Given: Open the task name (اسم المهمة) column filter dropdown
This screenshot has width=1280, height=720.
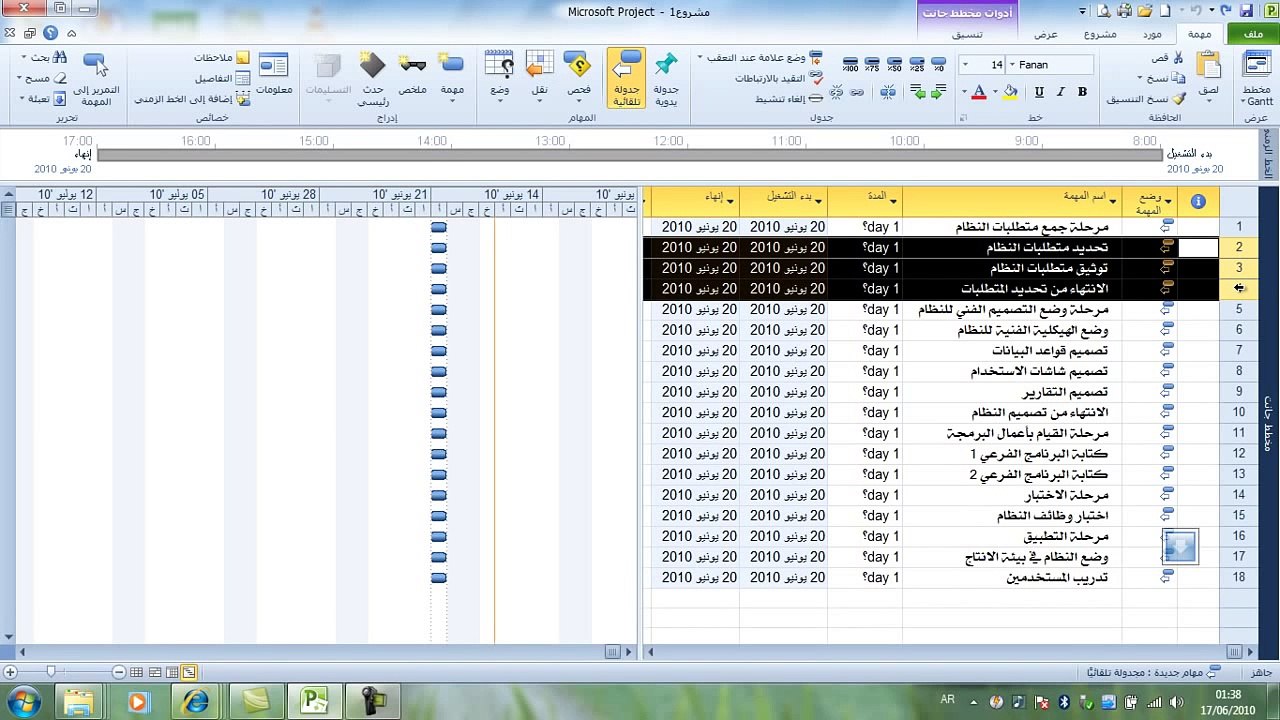Looking at the screenshot, I should [x=1113, y=202].
